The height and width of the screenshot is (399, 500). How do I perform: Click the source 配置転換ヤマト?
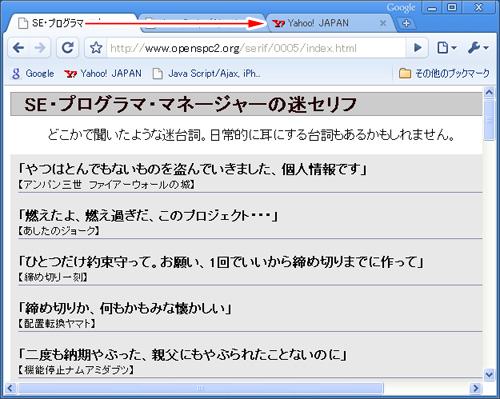(x=57, y=323)
